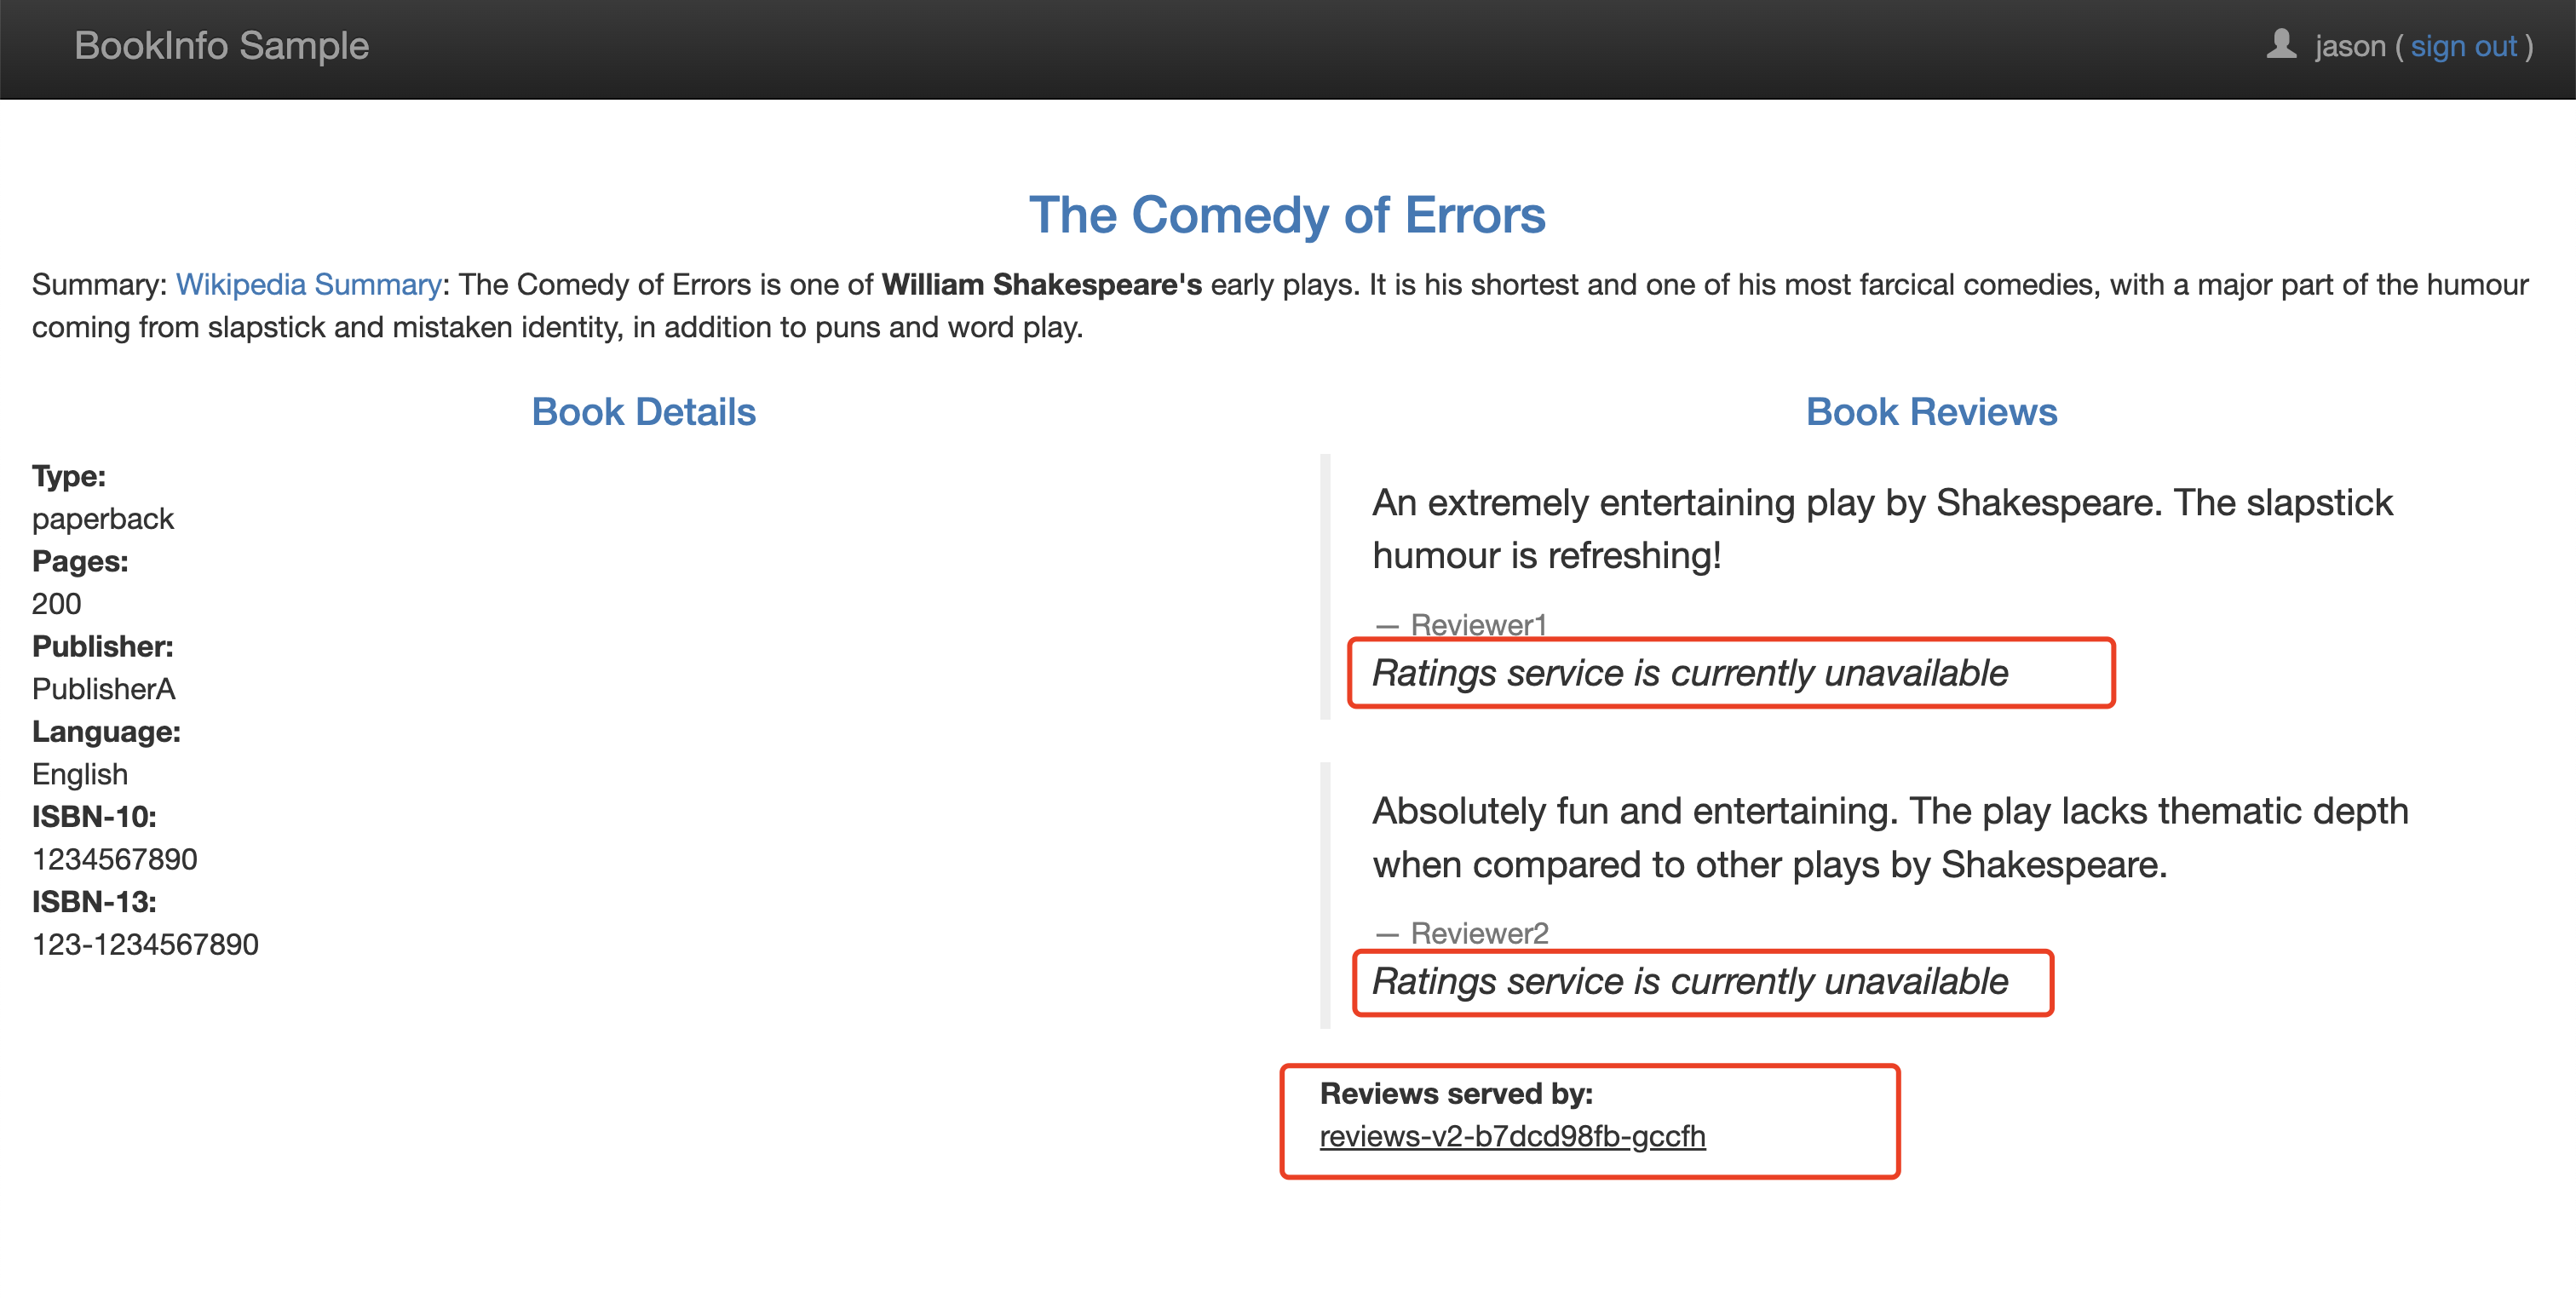Click the sign out link
Viewport: 2576px width, 1298px height.
[2463, 46]
